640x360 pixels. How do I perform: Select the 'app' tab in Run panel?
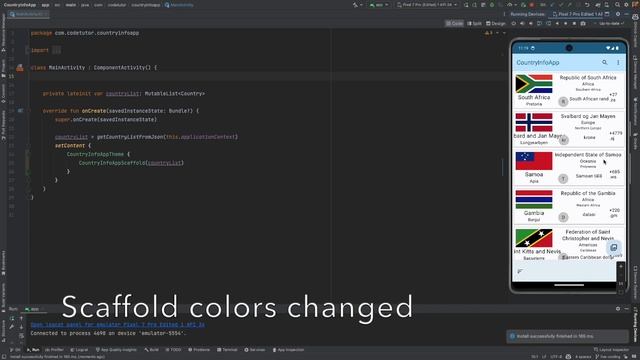click(32, 309)
